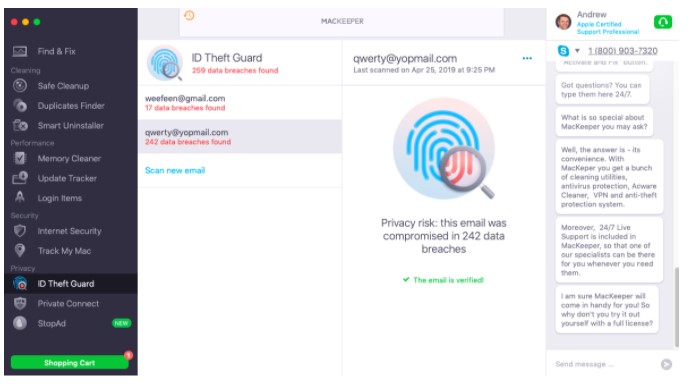Open the Update Tracker tool
Viewport: 690px width, 384px height.
coord(67,178)
